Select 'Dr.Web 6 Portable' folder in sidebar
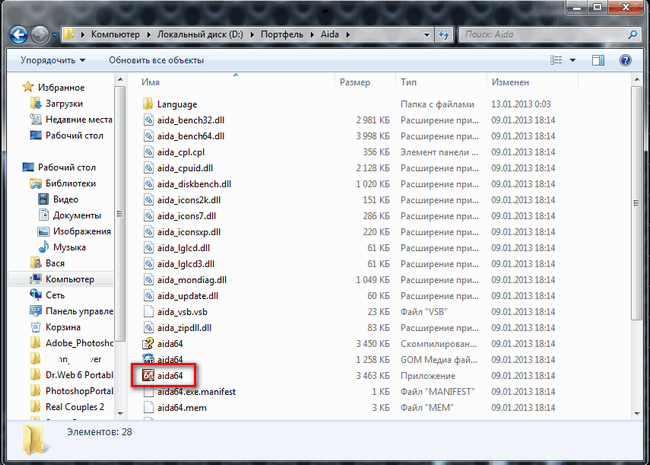 point(79,375)
